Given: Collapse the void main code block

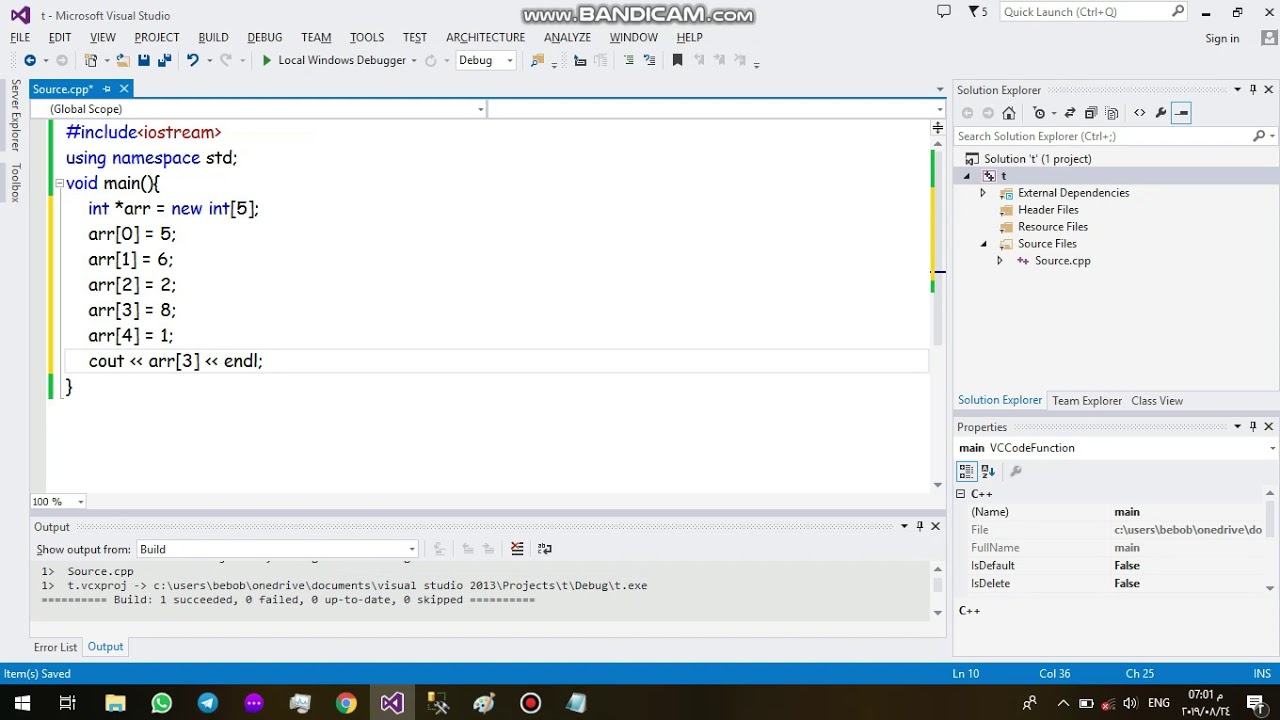Looking at the screenshot, I should pyautogui.click(x=59, y=183).
